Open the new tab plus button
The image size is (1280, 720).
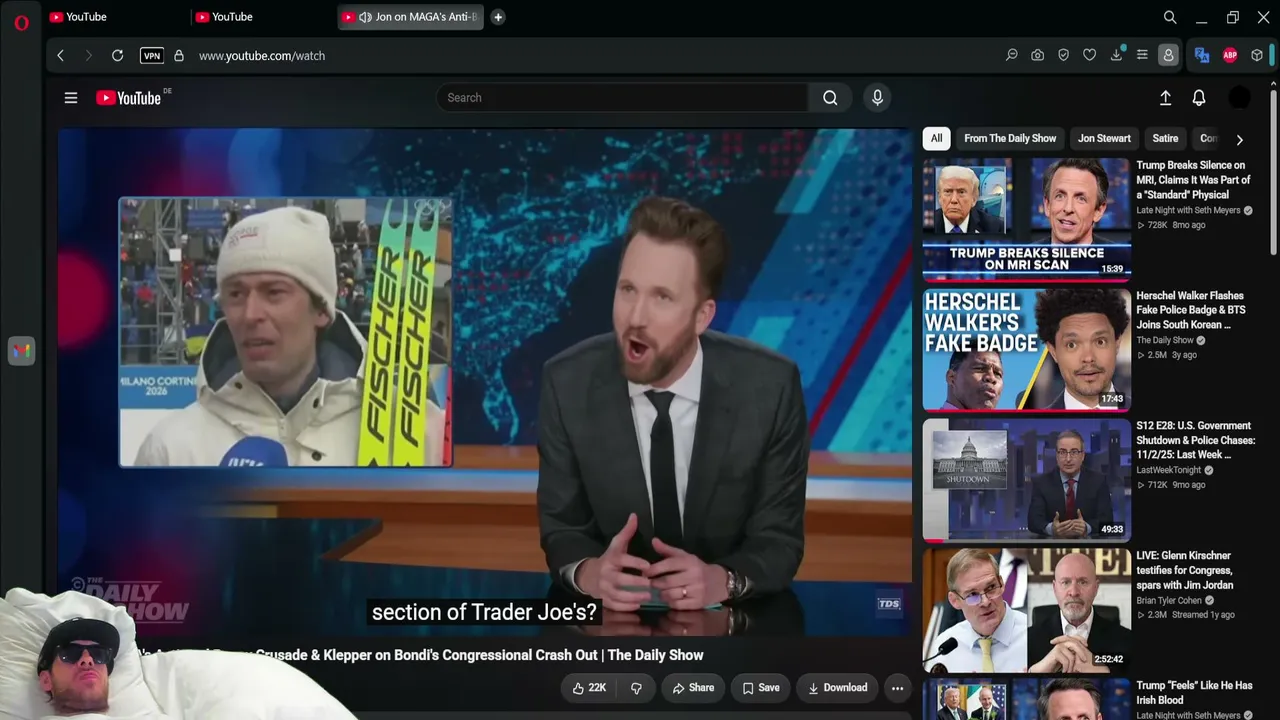pos(498,17)
